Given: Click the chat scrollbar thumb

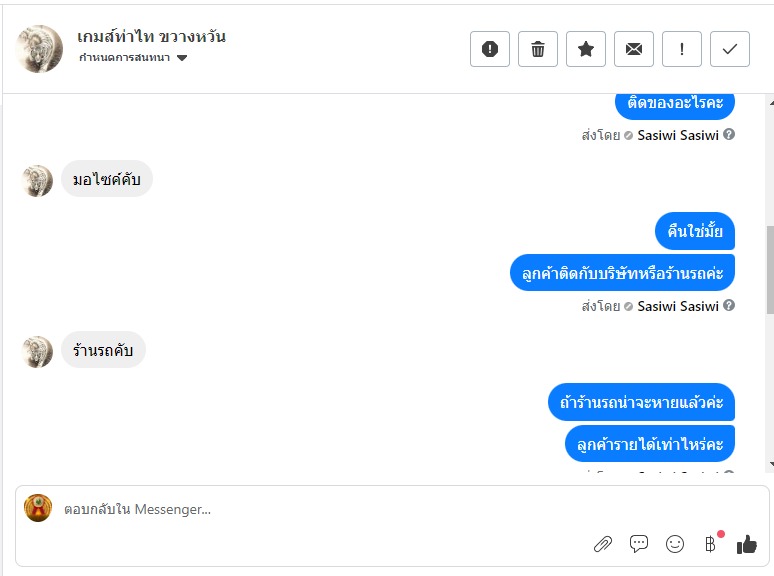Looking at the screenshot, I should (769, 270).
